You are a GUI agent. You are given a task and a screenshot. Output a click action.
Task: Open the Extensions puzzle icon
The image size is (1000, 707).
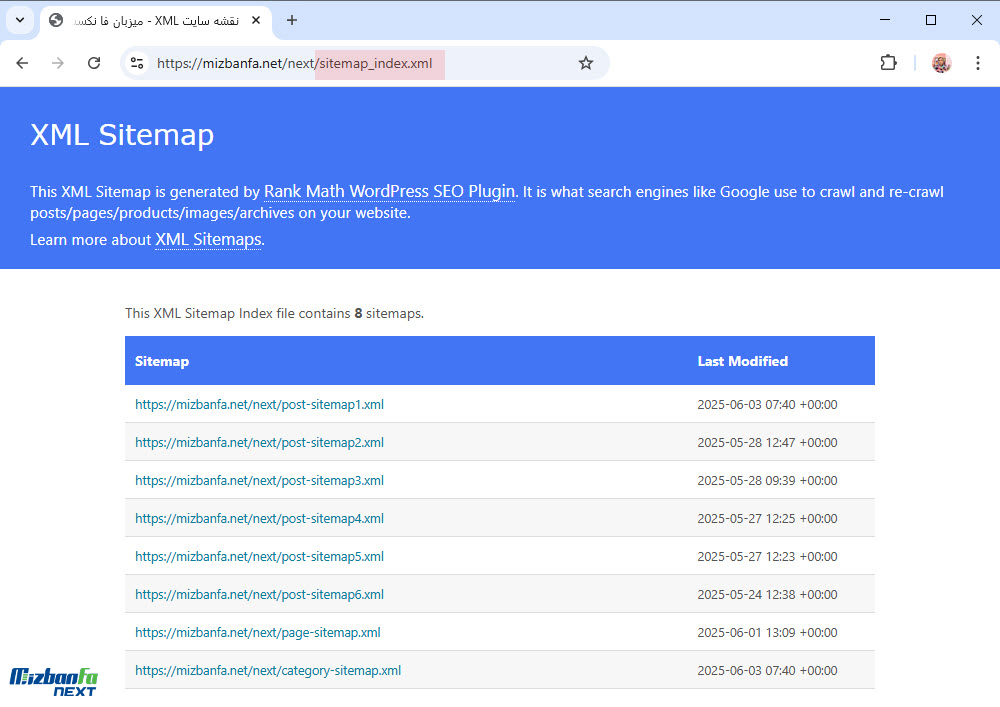tap(888, 63)
